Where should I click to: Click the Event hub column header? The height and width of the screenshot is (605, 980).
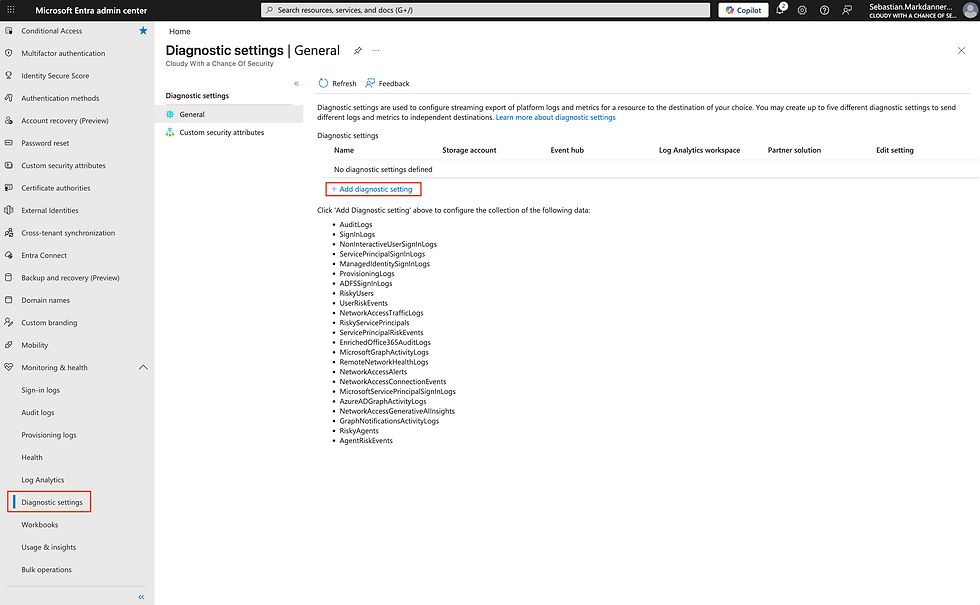[567, 151]
